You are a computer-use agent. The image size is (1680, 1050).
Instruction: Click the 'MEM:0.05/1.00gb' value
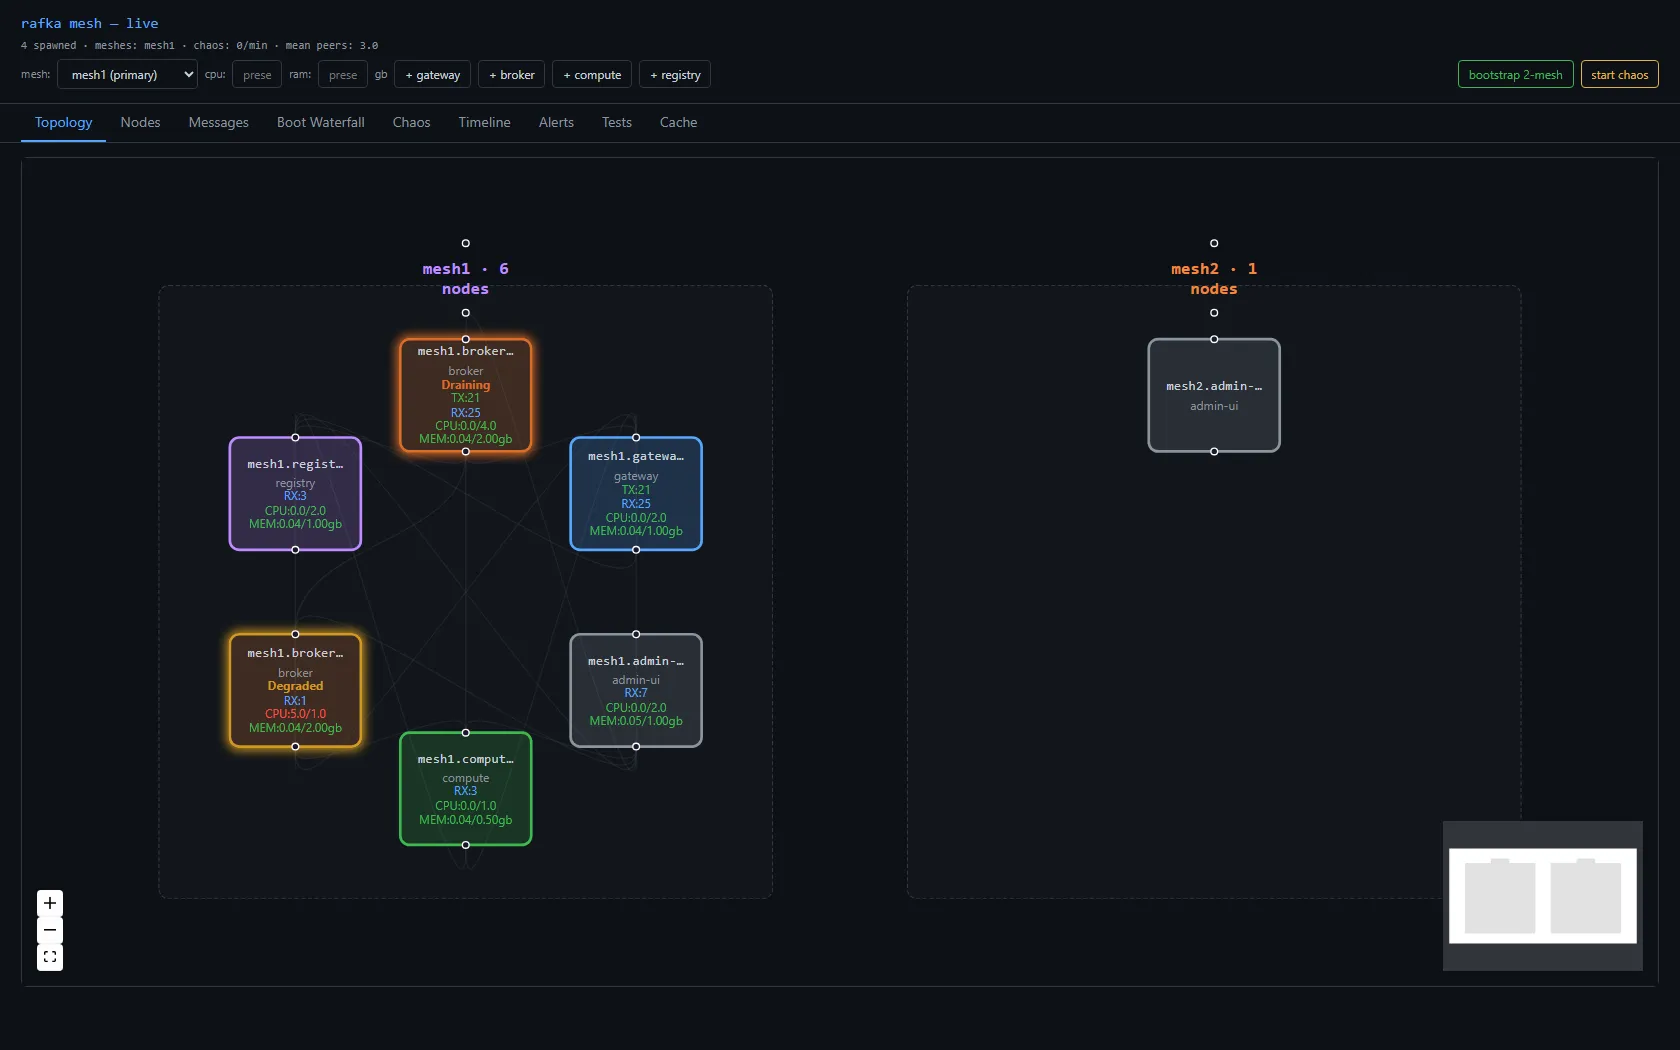636,721
